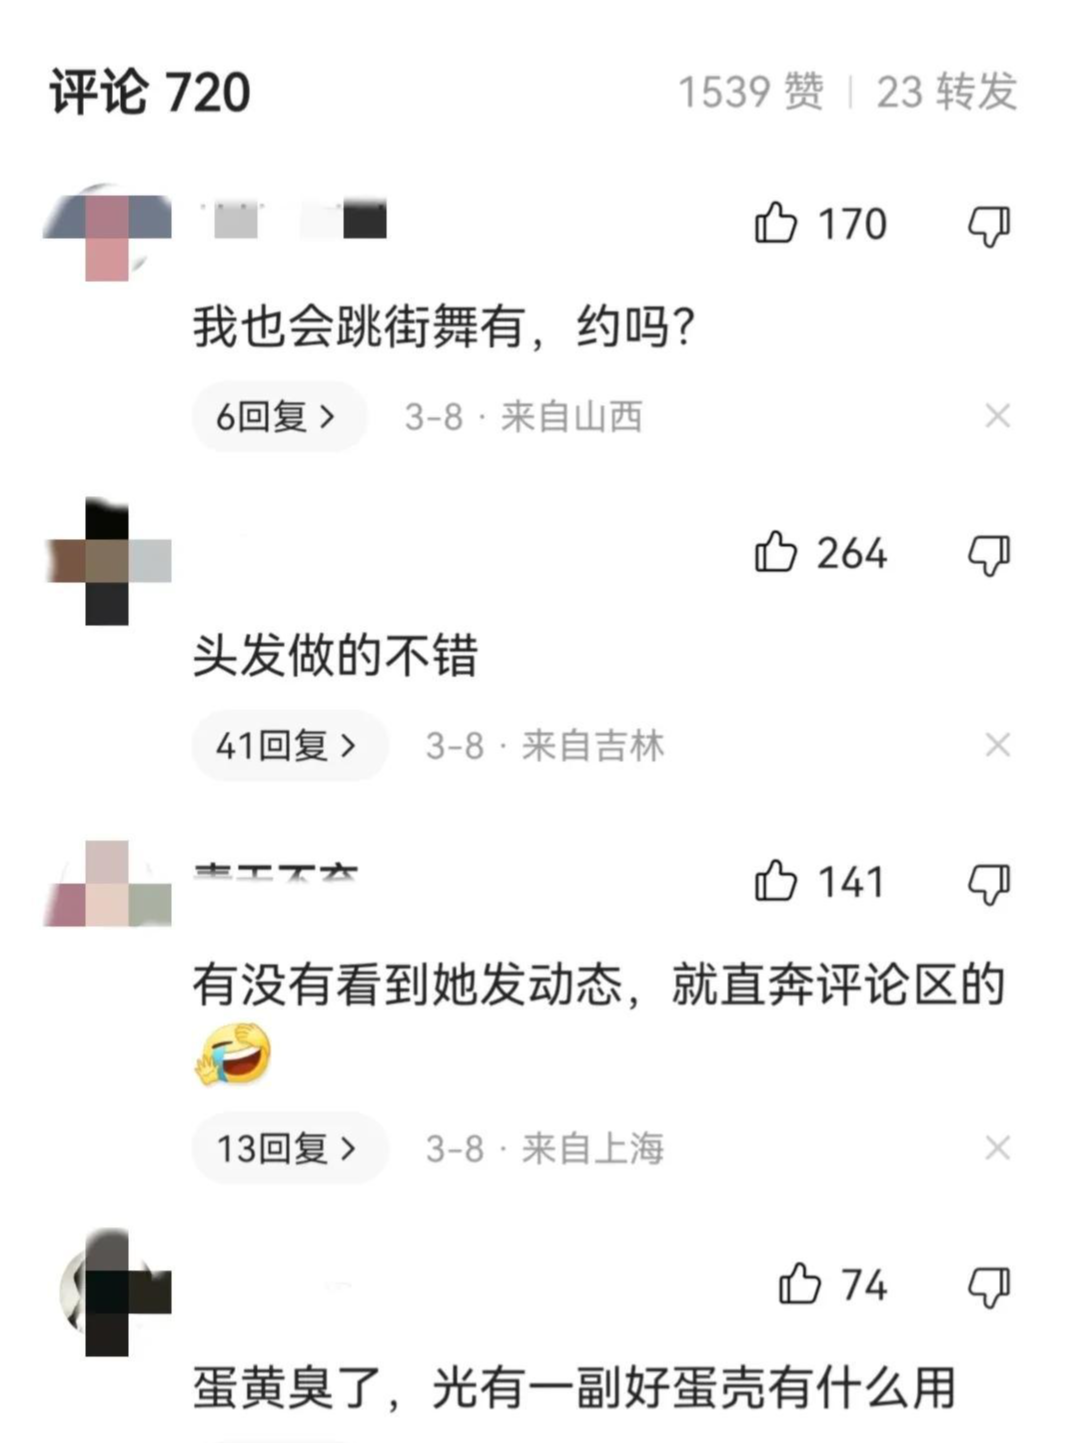Dismiss the comment from 吉林
The image size is (1079, 1443).
coord(997,745)
